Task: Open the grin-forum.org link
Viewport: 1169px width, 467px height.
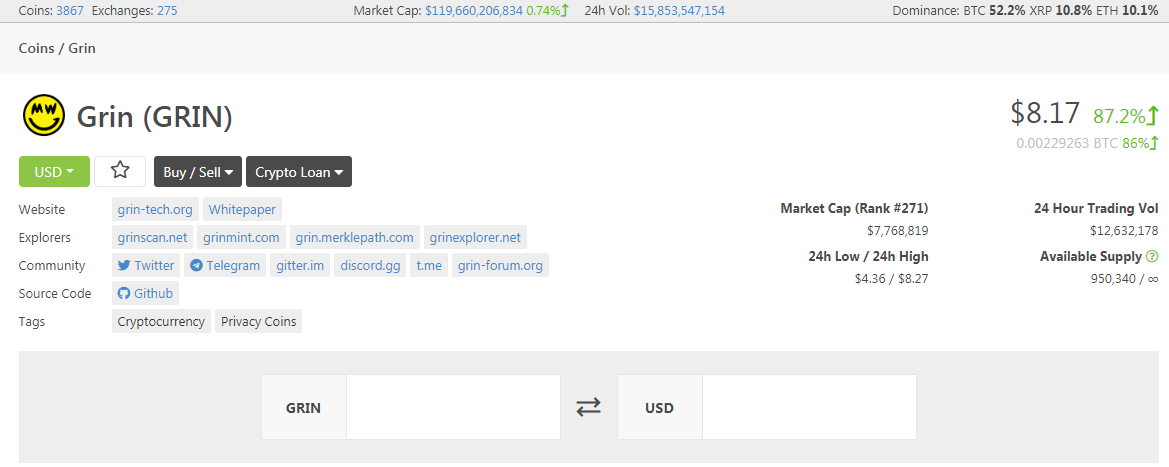Action: [x=500, y=265]
